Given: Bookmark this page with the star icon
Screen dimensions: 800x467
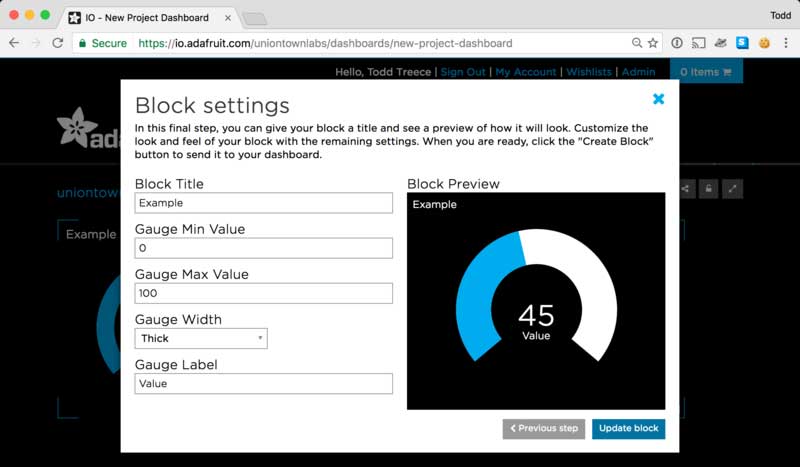Looking at the screenshot, I should click(653, 43).
